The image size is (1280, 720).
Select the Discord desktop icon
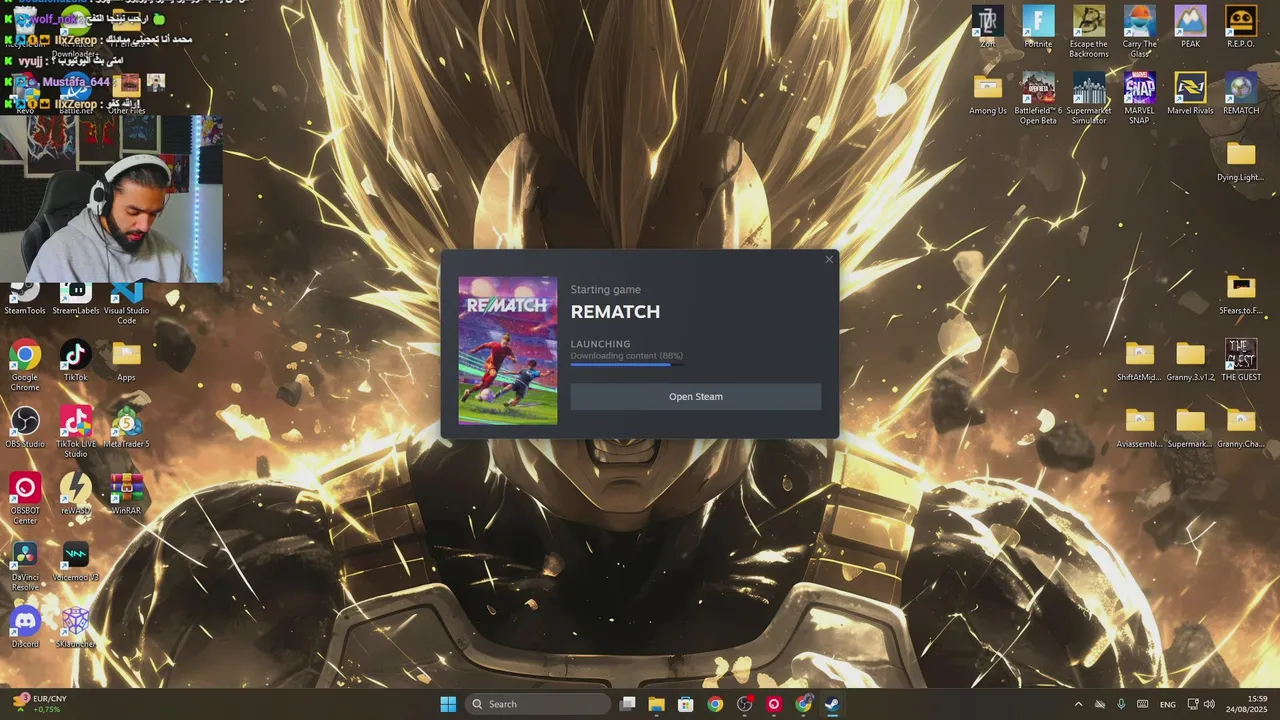click(25, 627)
